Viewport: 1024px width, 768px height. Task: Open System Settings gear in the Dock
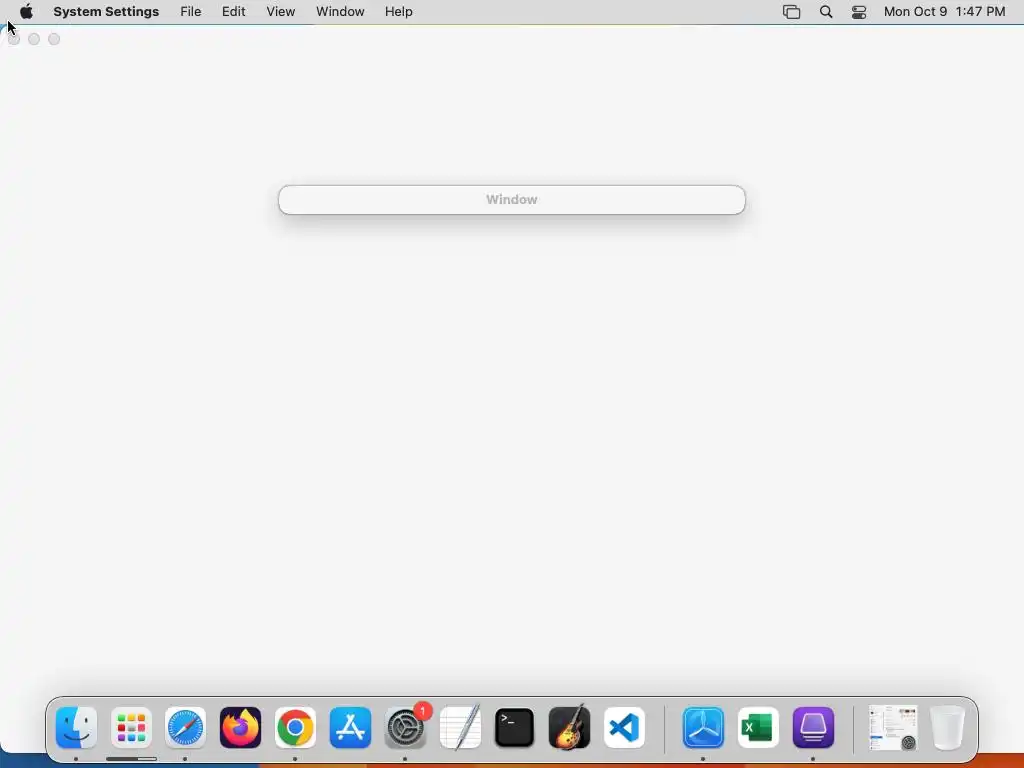pyautogui.click(x=406, y=728)
